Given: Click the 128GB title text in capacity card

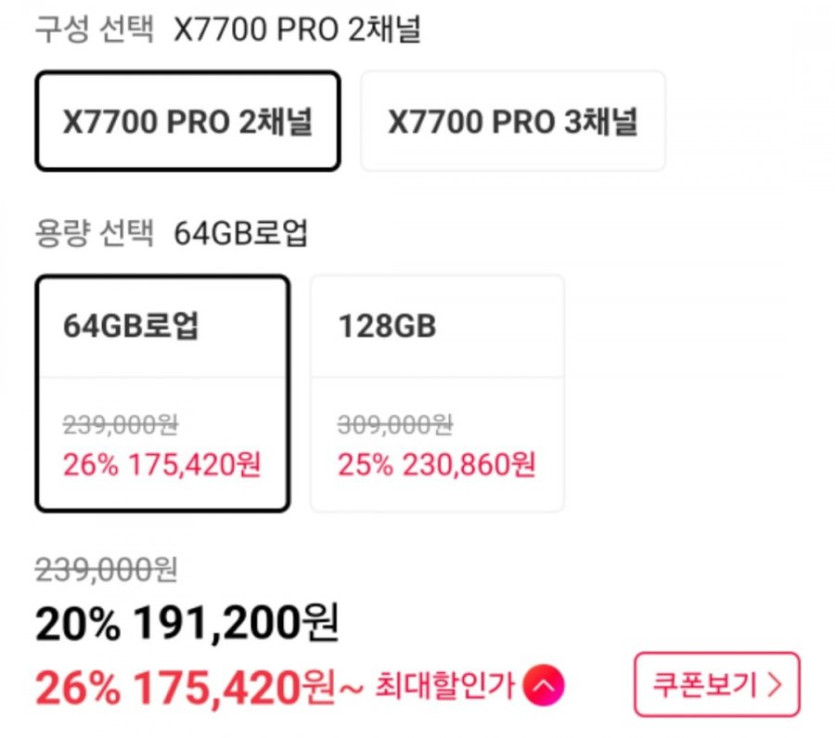Looking at the screenshot, I should point(387,327).
